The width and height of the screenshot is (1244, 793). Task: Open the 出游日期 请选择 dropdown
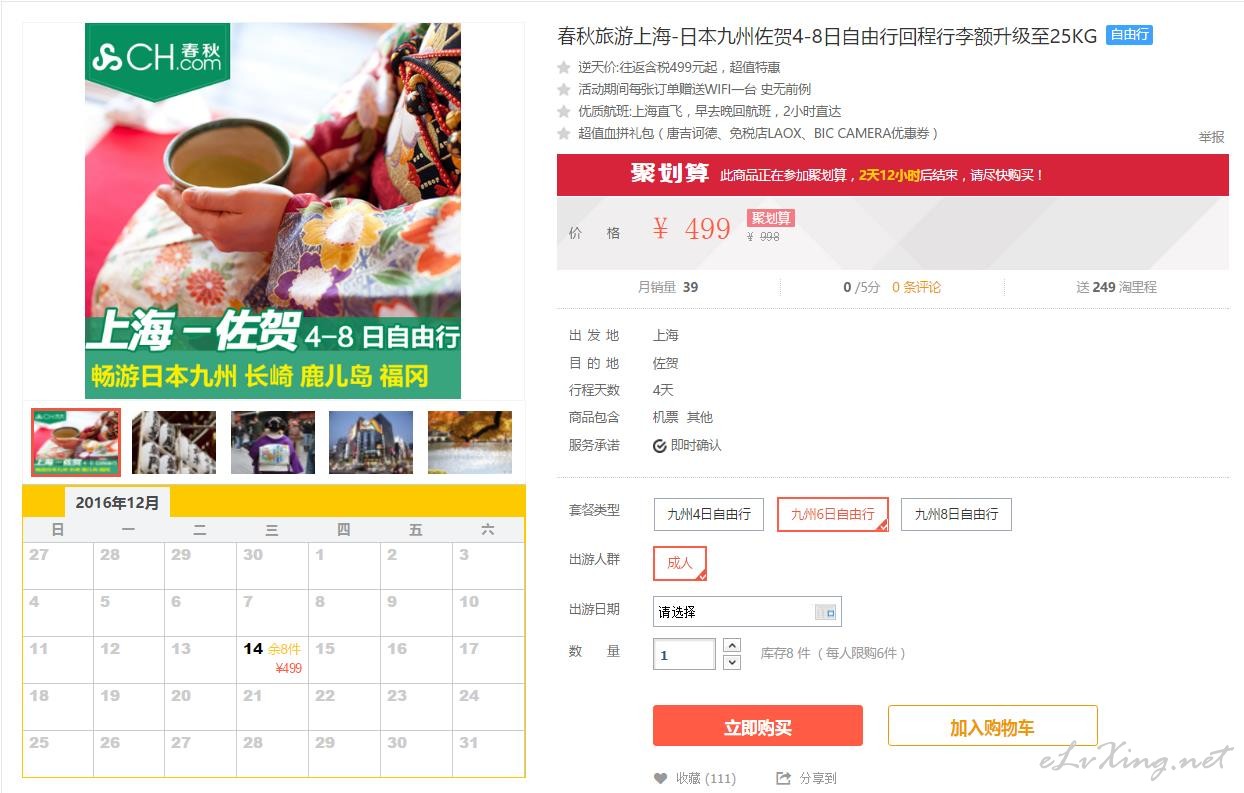pos(747,612)
